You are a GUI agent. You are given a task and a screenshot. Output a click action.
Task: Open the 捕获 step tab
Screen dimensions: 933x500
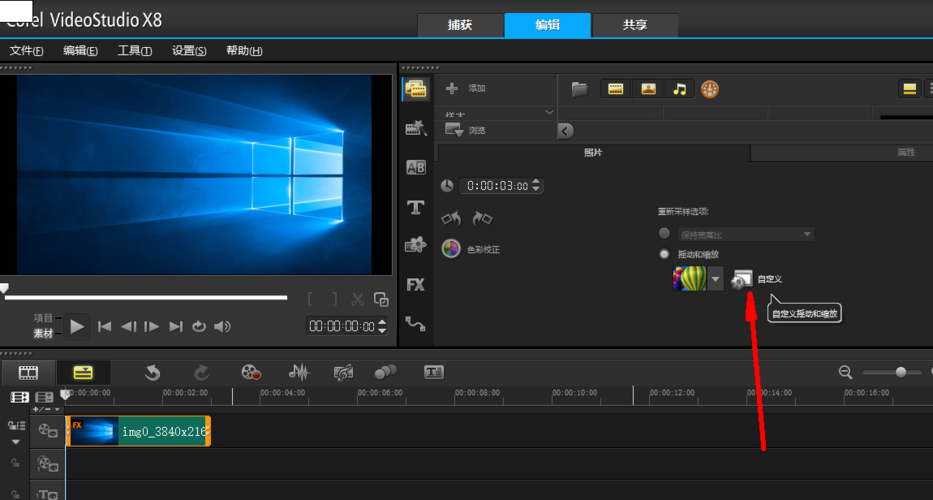[x=461, y=26]
